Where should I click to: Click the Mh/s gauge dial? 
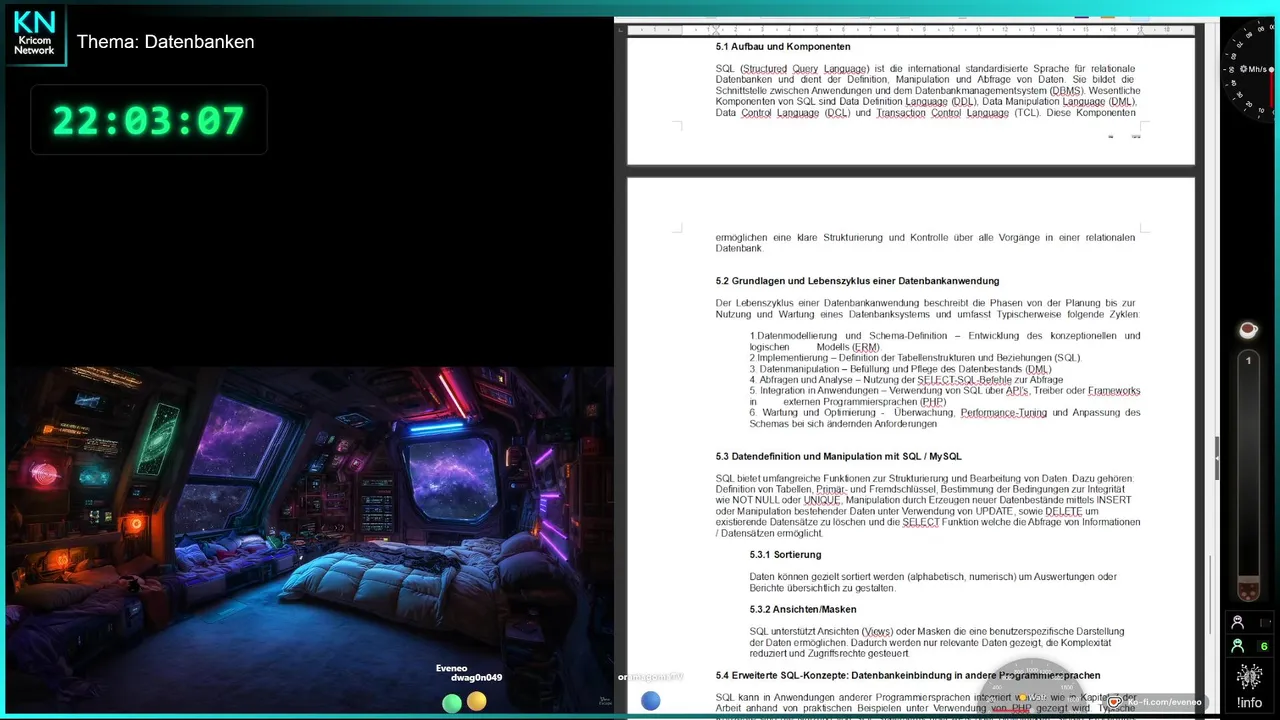(x=1250, y=70)
